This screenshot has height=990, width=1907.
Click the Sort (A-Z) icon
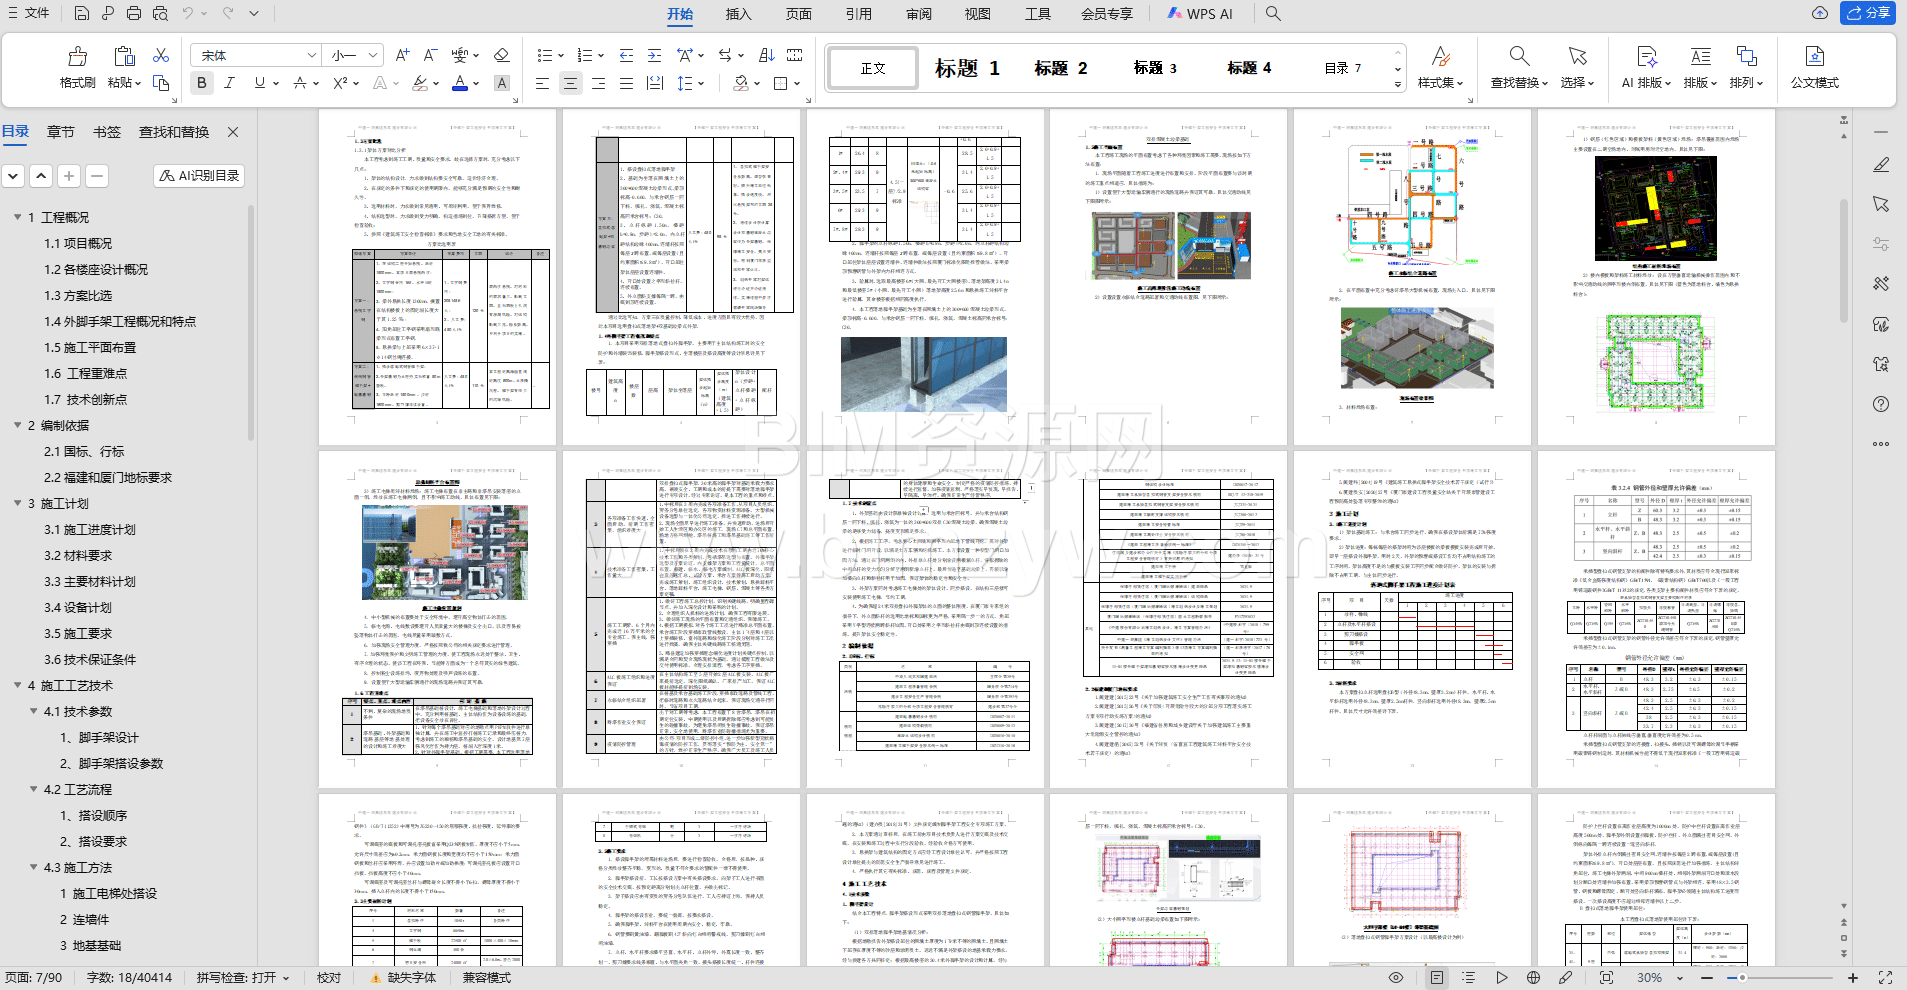click(766, 55)
